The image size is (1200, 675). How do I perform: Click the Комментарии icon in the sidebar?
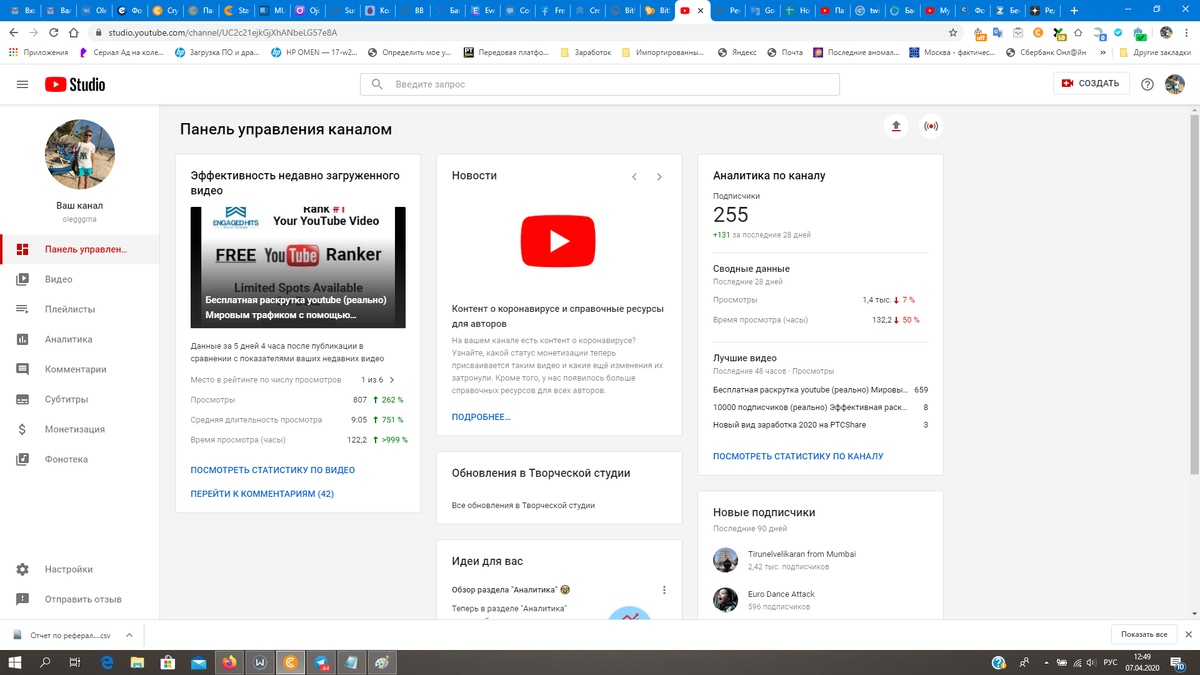click(x=22, y=369)
